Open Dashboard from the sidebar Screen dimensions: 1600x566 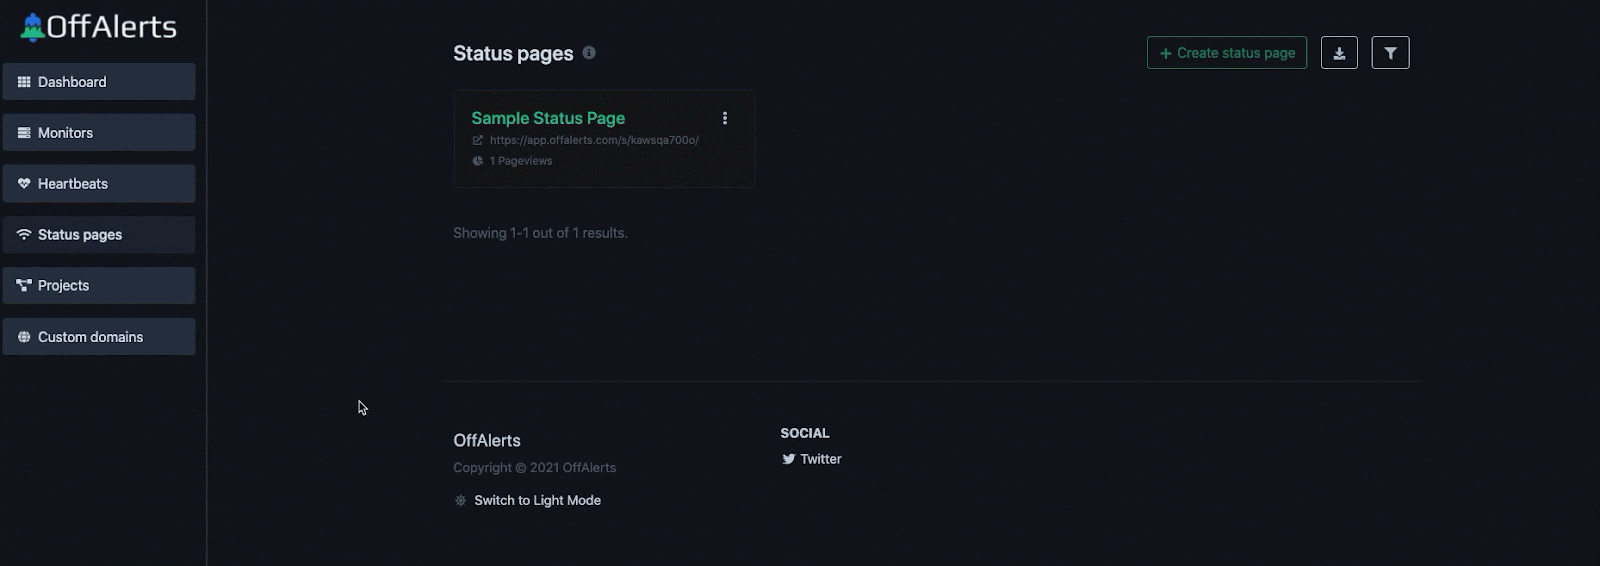pyautogui.click(x=98, y=82)
